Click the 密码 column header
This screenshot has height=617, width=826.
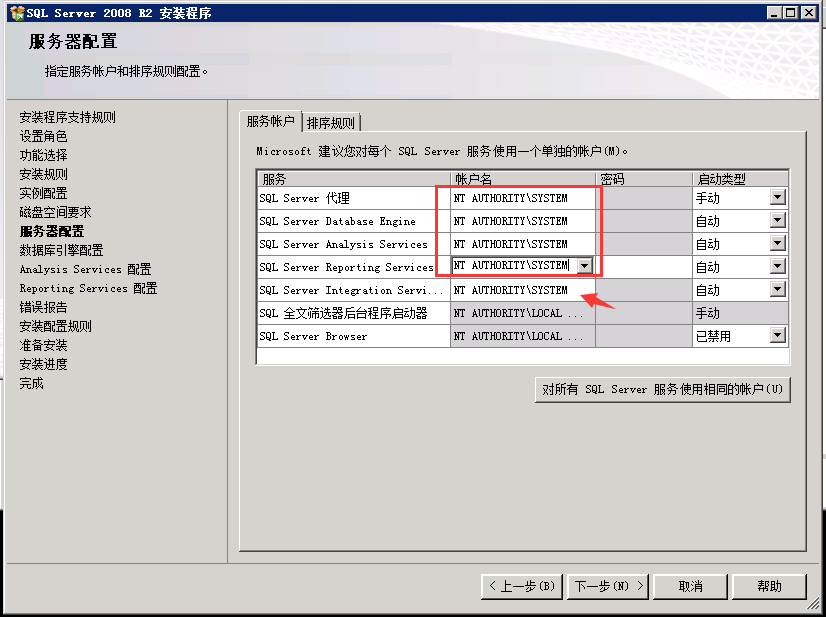click(x=644, y=179)
